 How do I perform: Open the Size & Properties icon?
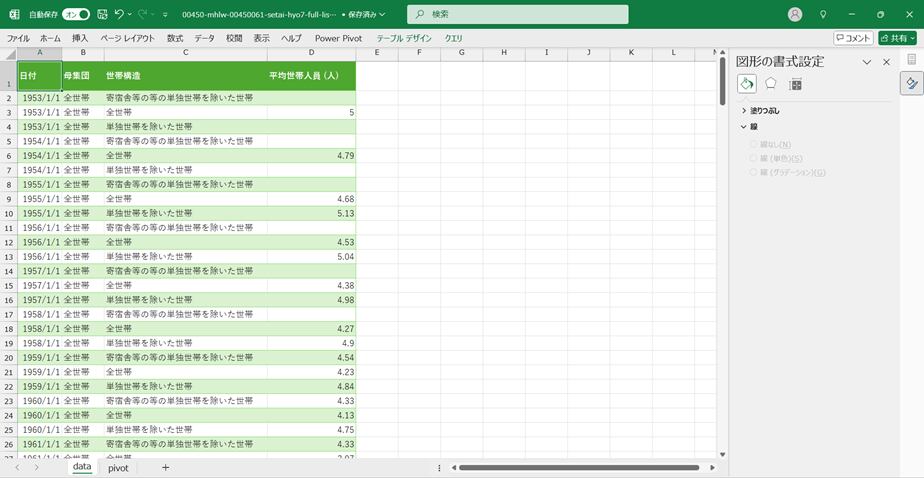tap(796, 84)
